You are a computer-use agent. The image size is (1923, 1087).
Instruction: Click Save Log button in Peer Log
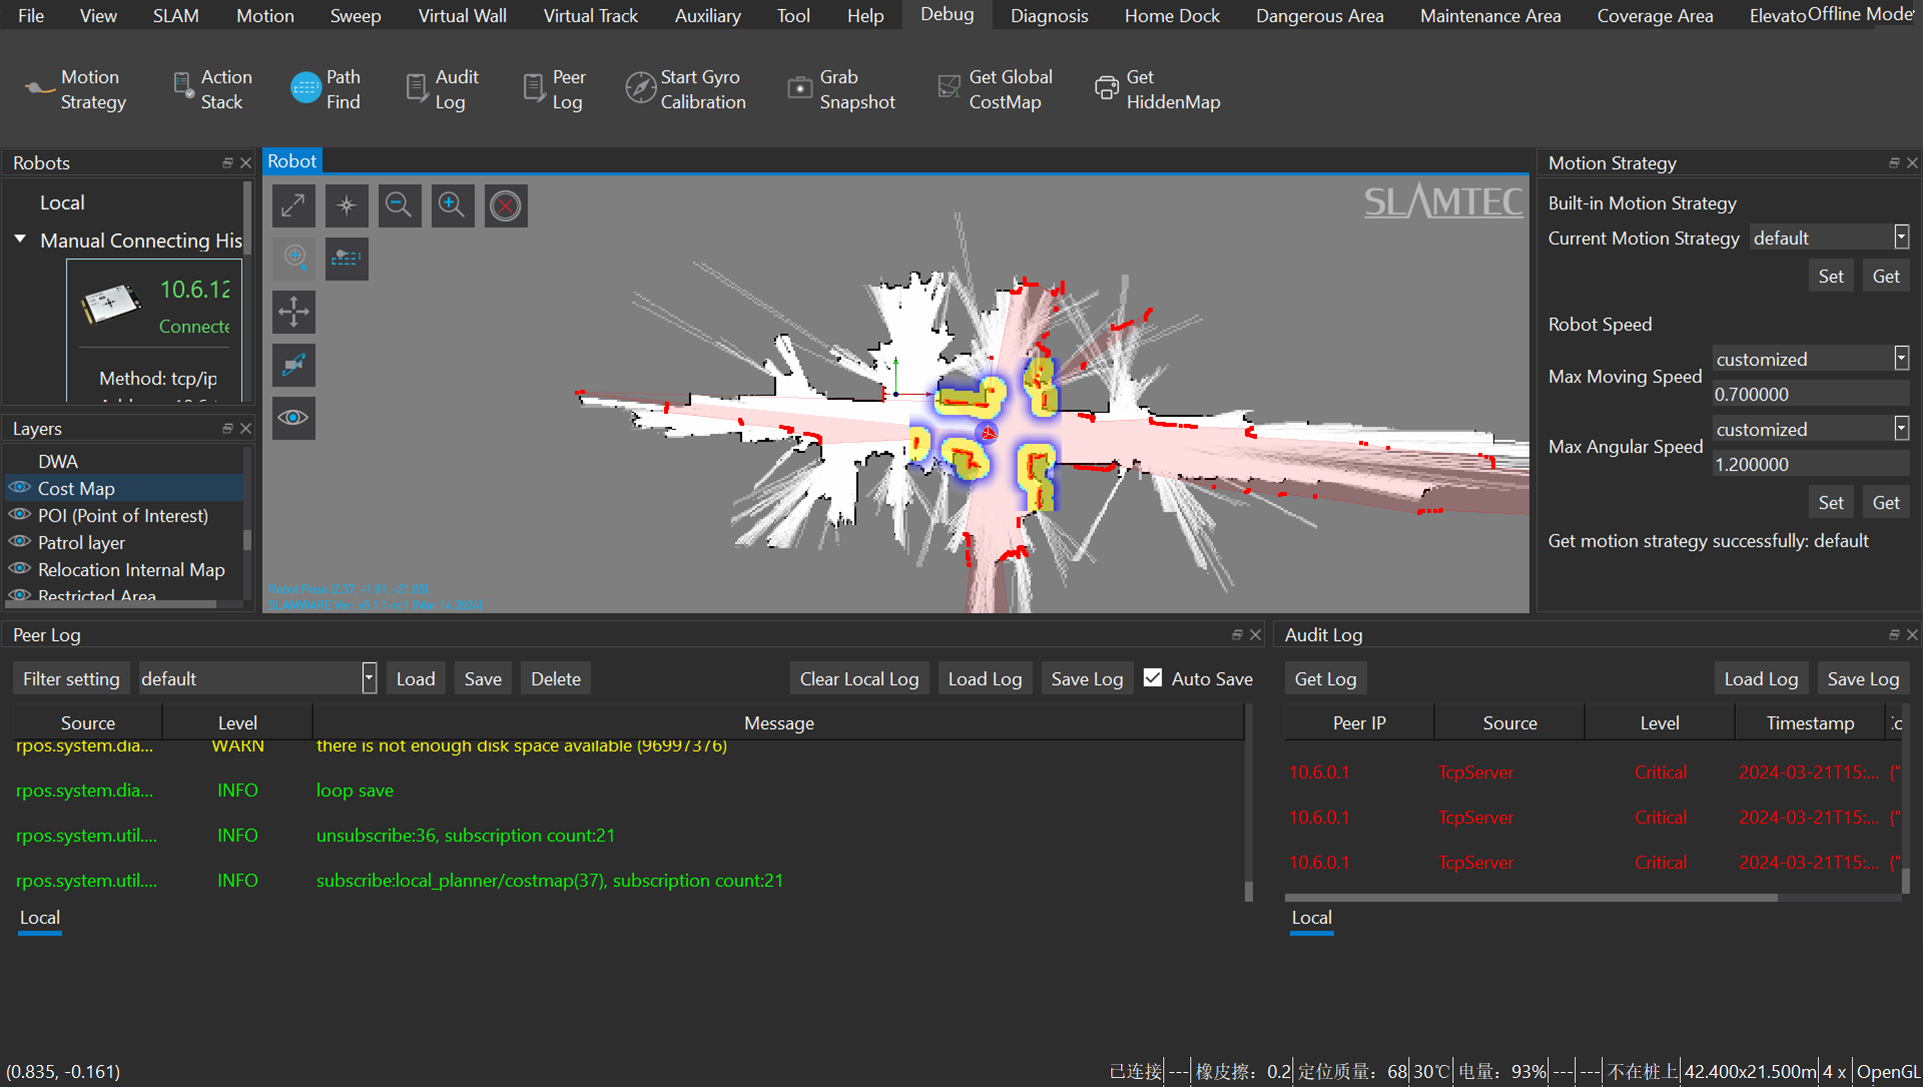pyautogui.click(x=1086, y=679)
